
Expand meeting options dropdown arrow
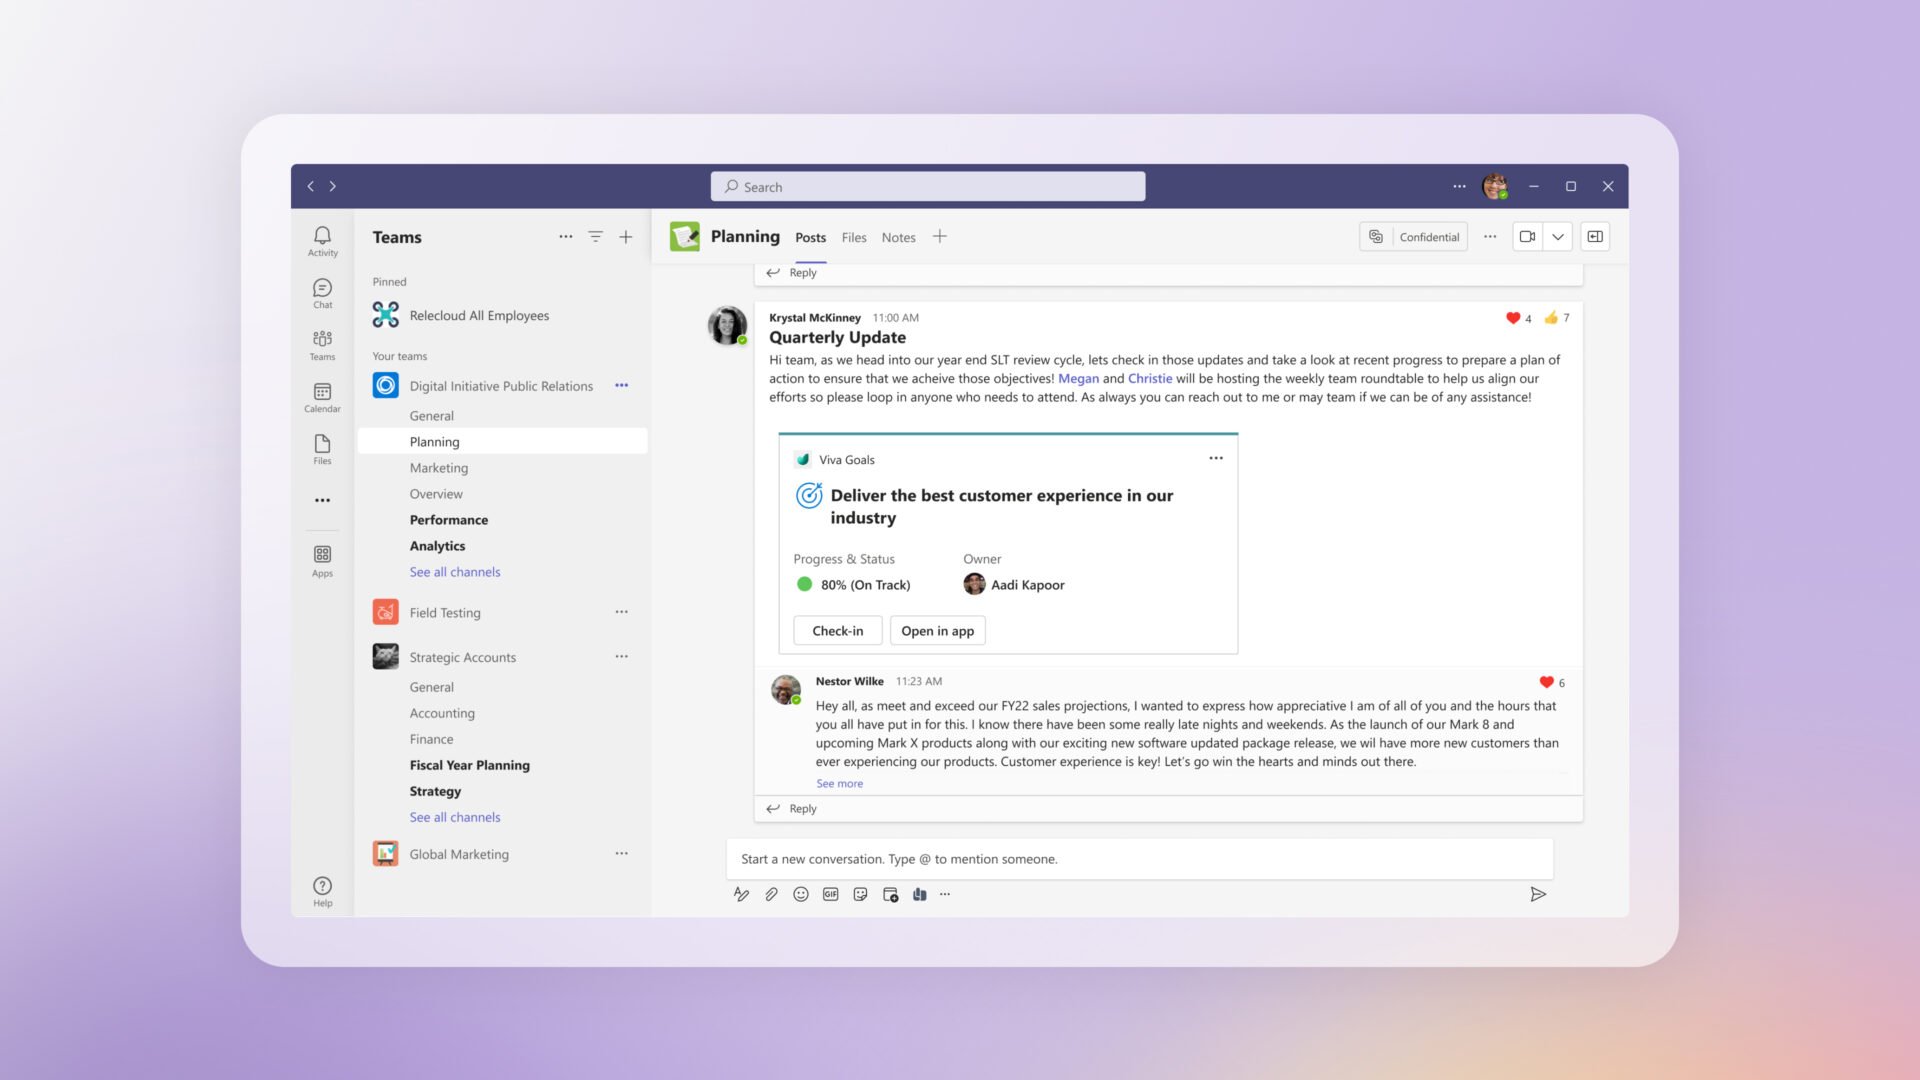(x=1558, y=237)
